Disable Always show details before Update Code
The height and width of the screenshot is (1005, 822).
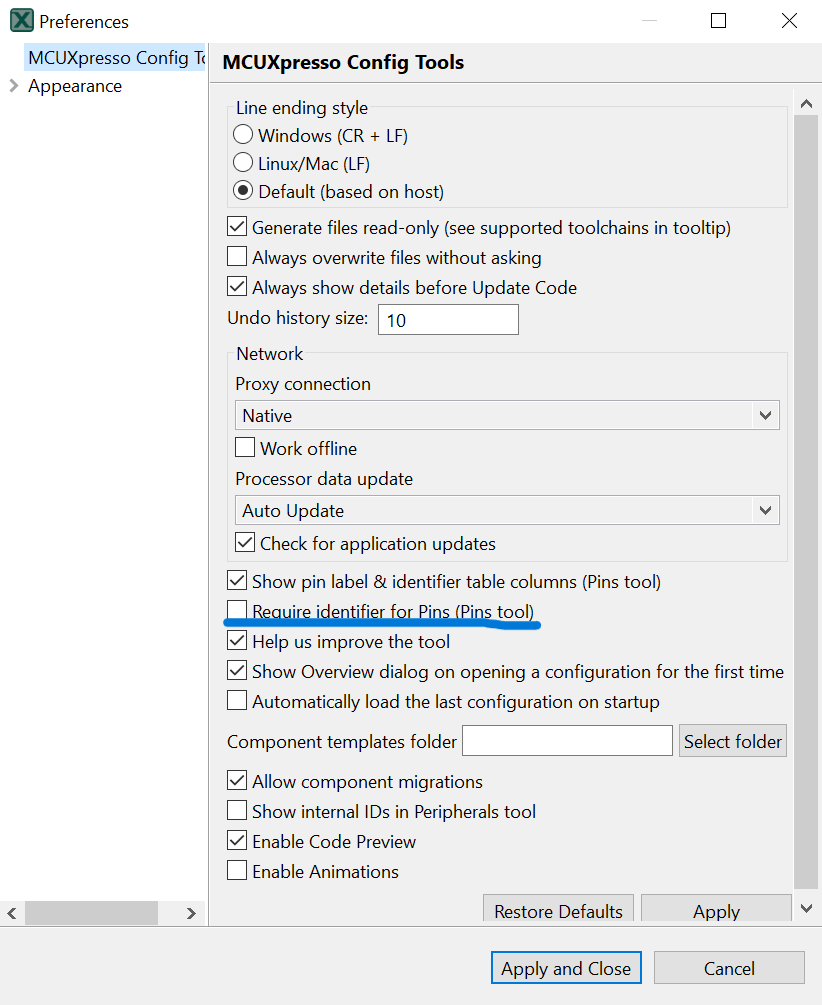[x=237, y=287]
